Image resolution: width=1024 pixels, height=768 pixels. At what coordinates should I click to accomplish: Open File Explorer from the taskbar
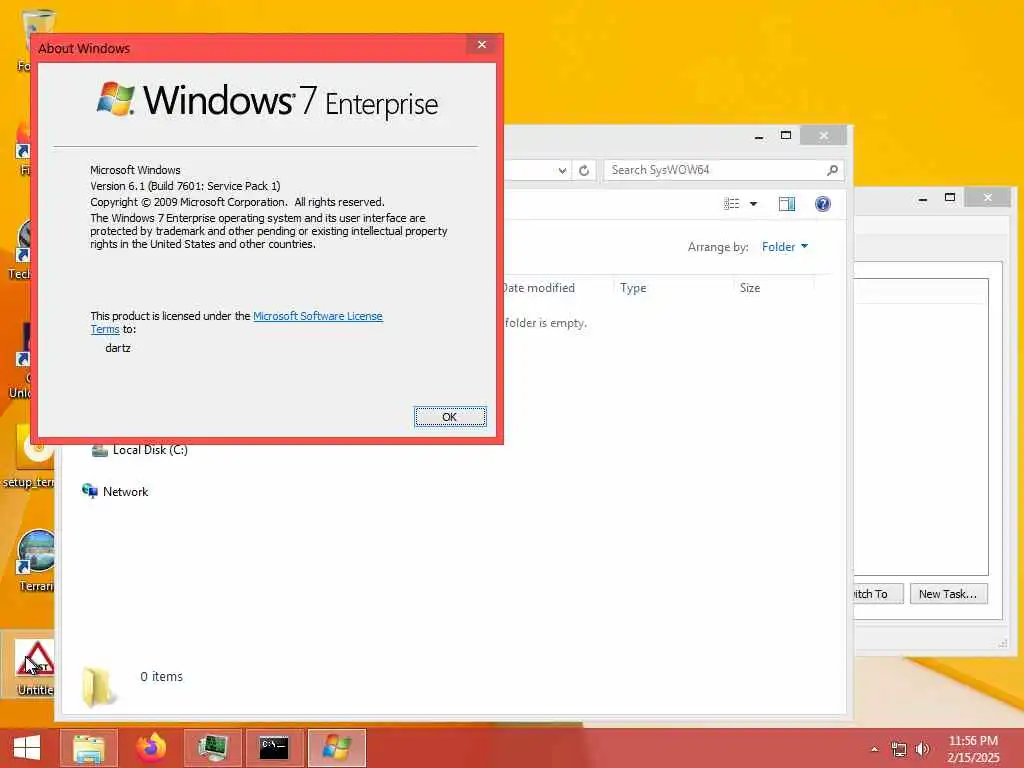[89, 747]
